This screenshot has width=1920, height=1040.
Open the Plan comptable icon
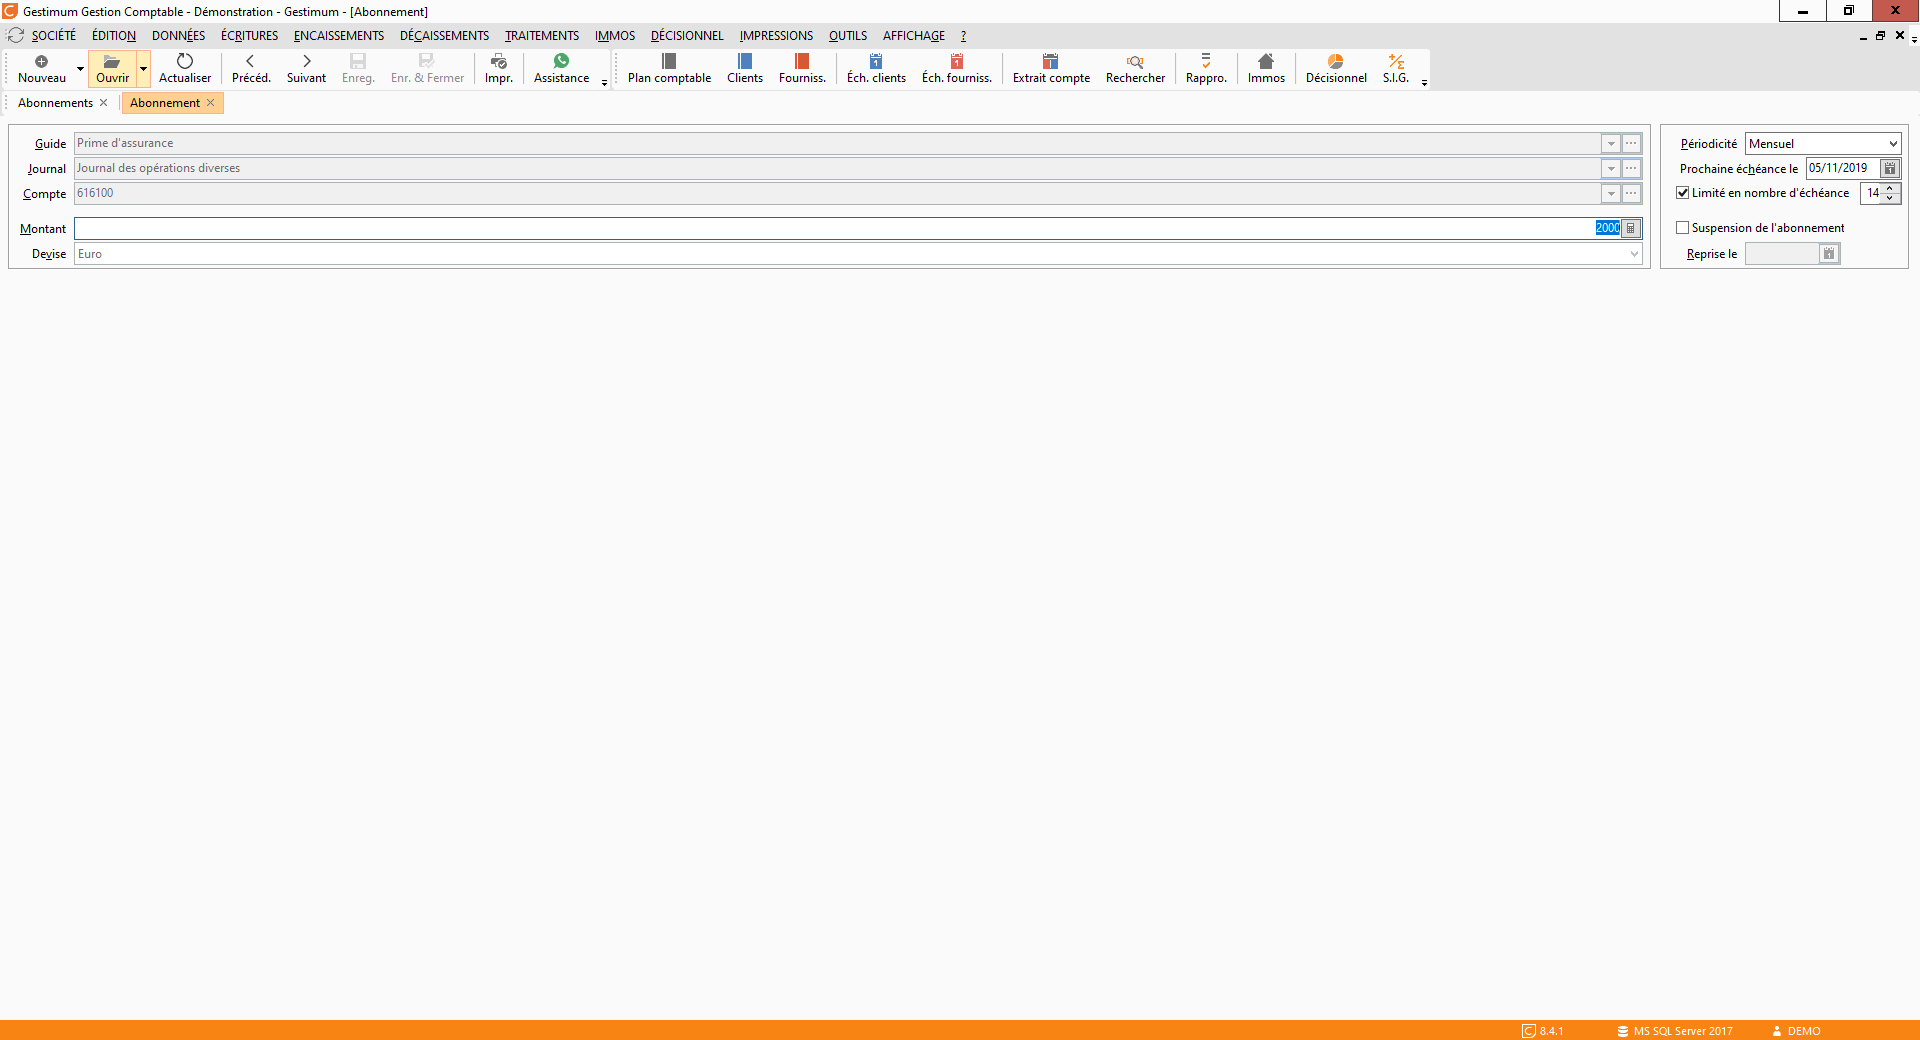[x=669, y=62]
